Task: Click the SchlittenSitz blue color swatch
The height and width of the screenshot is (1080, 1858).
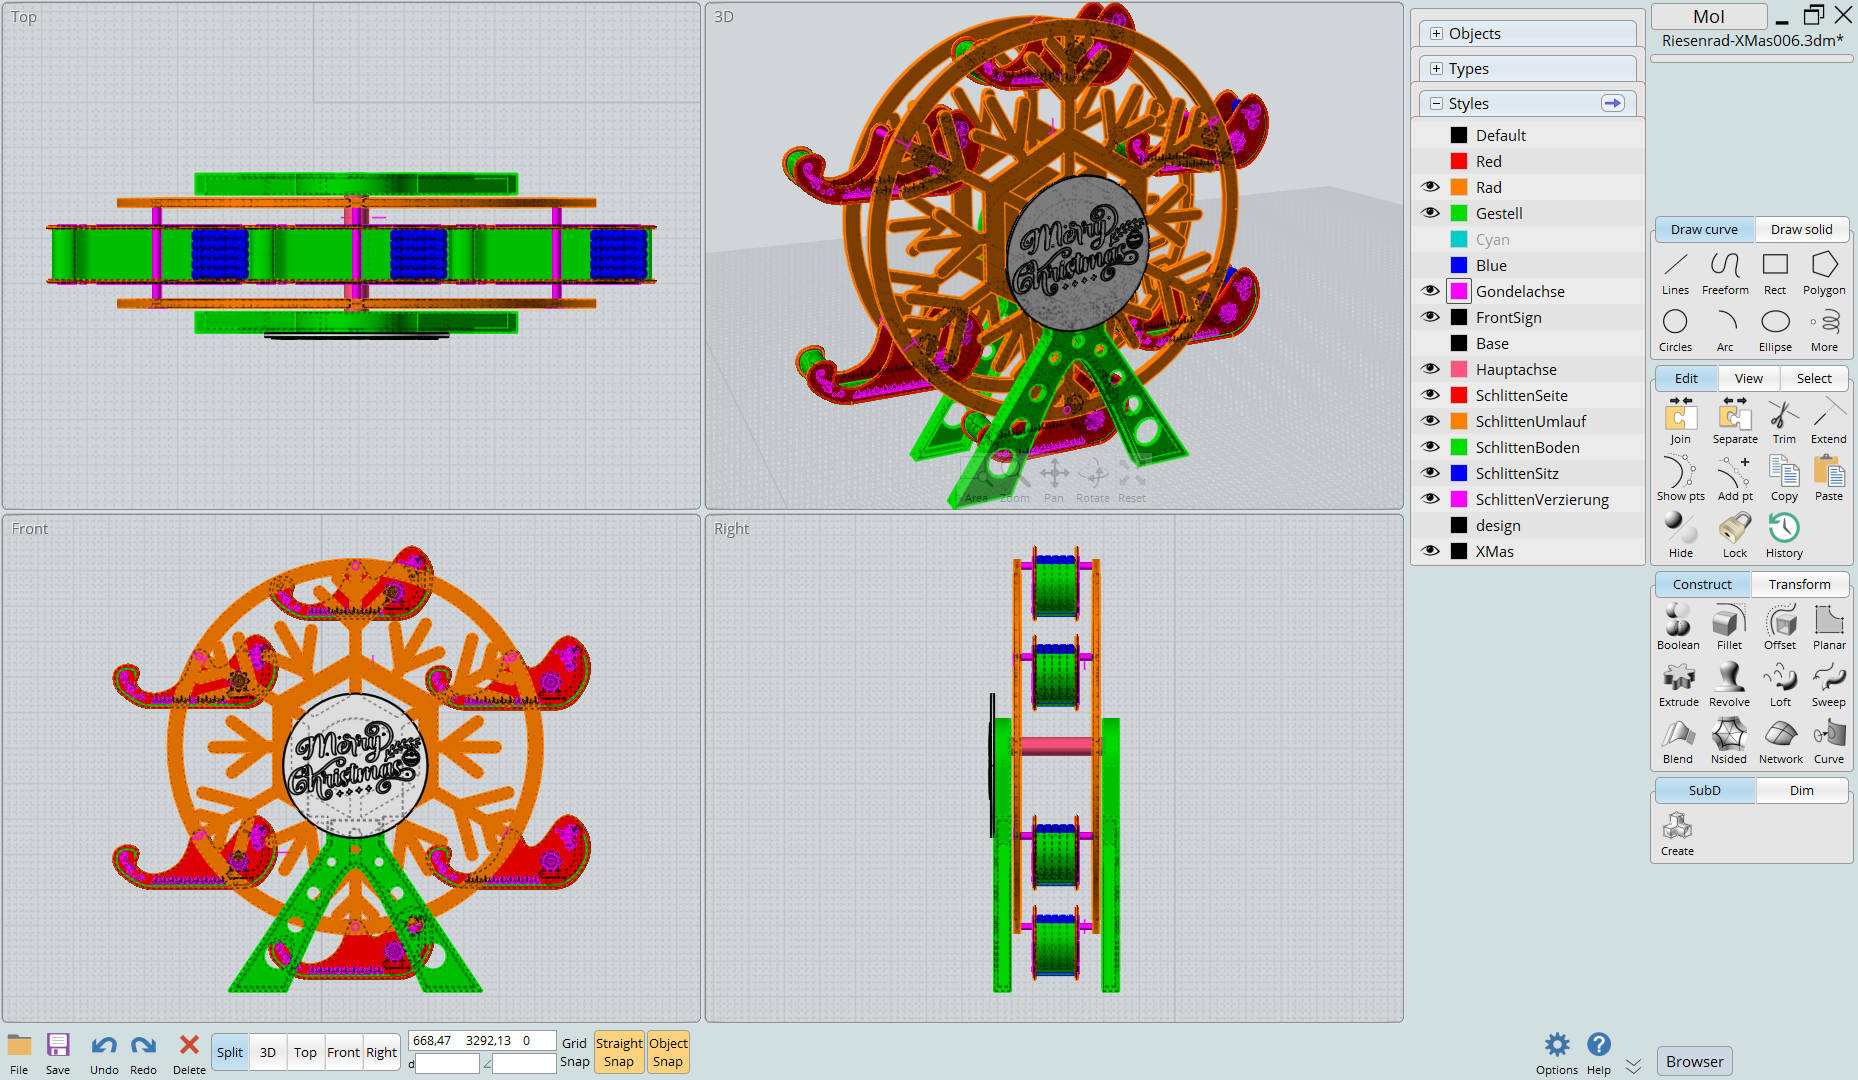Action: 1459,473
